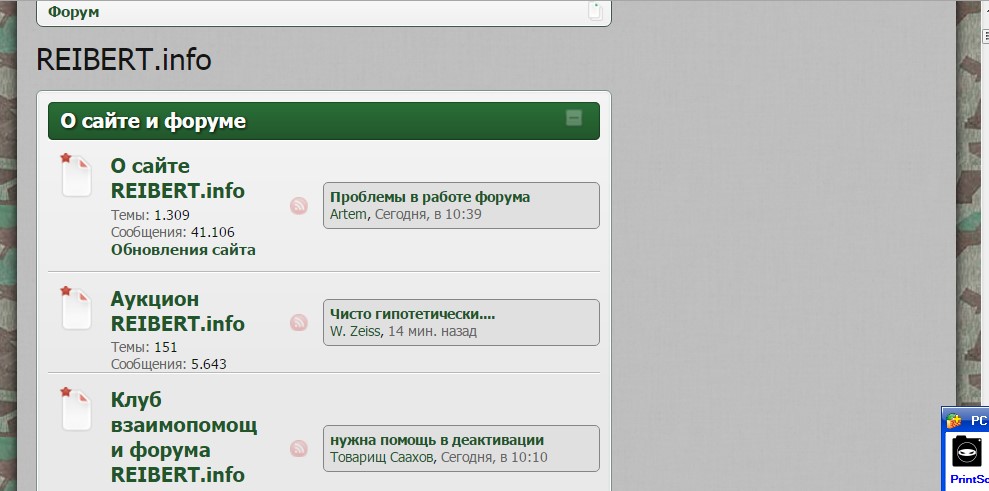Open thread "Чисто гипотетически...."
Screen dimensions: 989x491
(413, 314)
